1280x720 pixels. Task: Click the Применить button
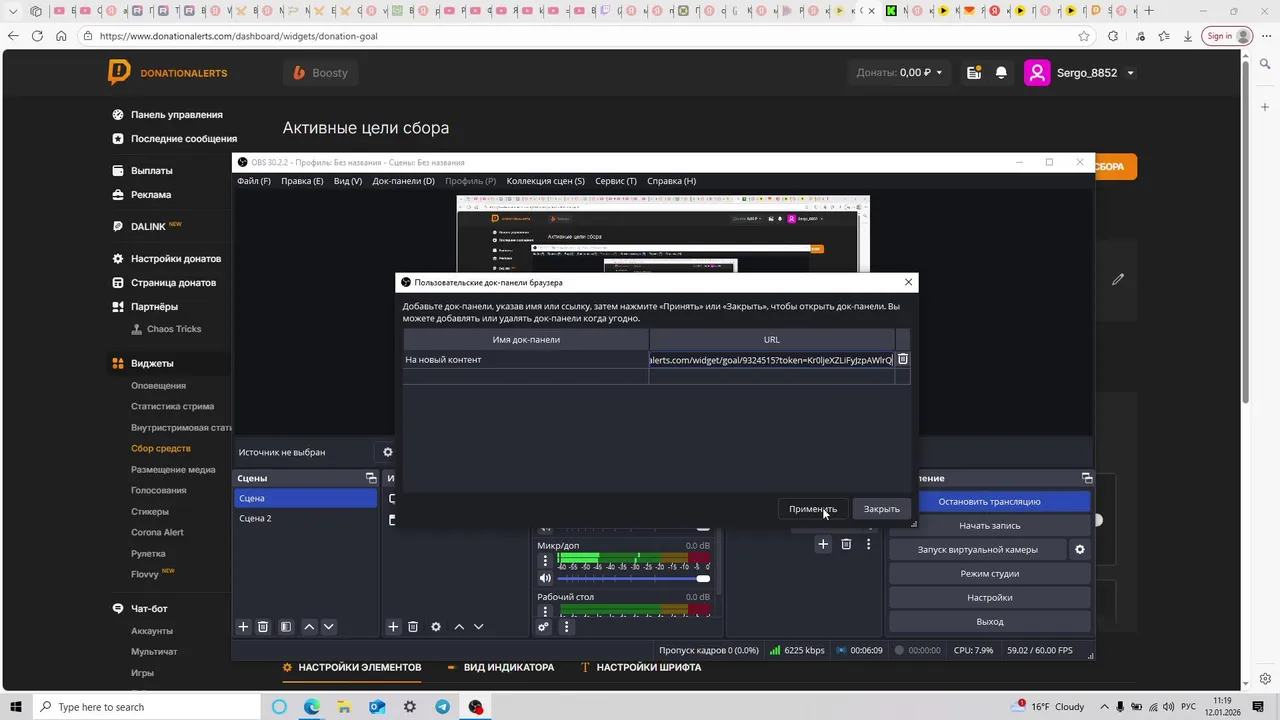(812, 509)
